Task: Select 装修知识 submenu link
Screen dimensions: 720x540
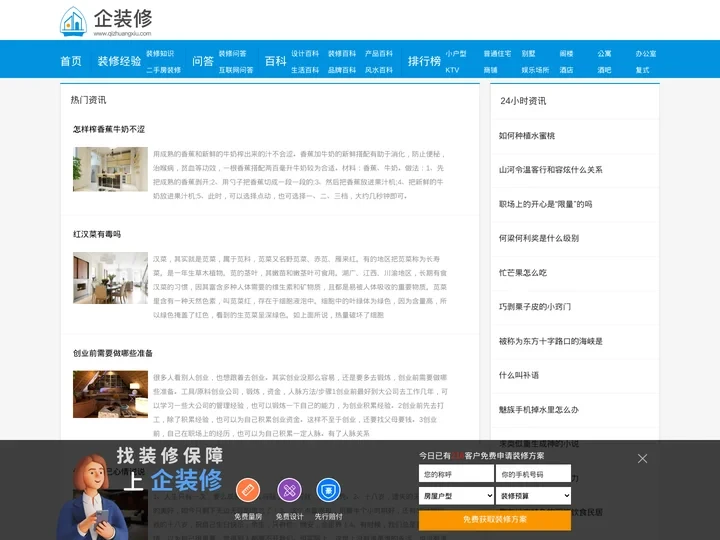Action: coord(160,53)
